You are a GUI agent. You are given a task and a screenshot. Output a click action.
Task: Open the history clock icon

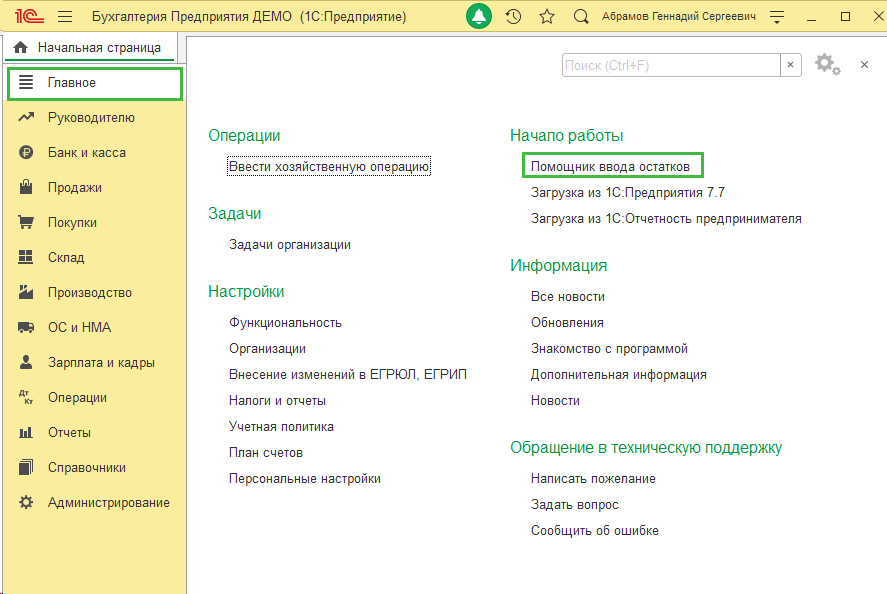click(513, 16)
